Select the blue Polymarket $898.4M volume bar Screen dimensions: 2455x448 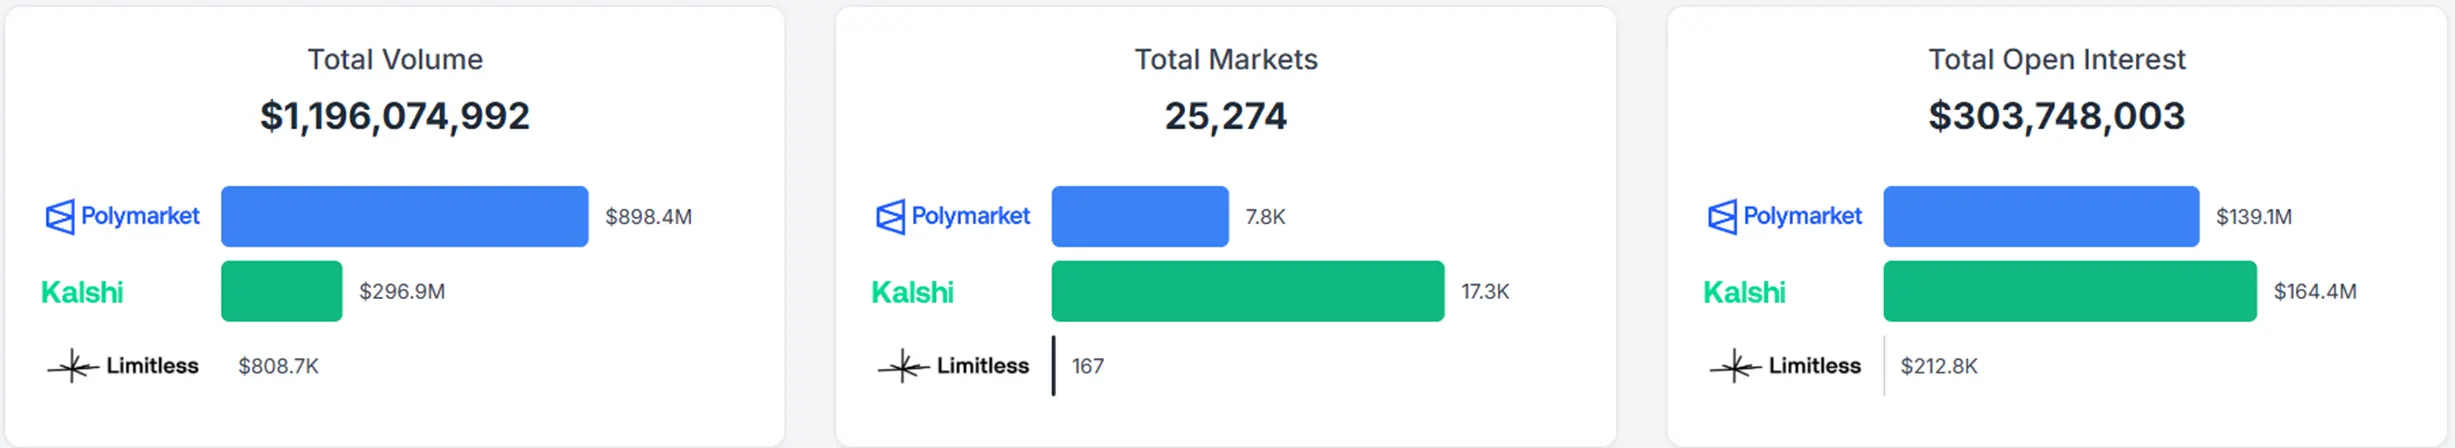coord(404,216)
